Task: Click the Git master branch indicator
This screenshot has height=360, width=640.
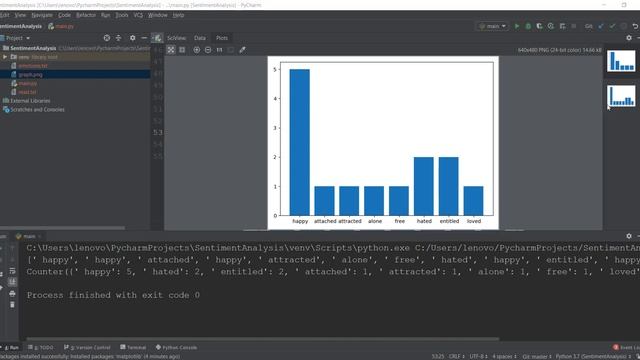Action: (x=536, y=356)
